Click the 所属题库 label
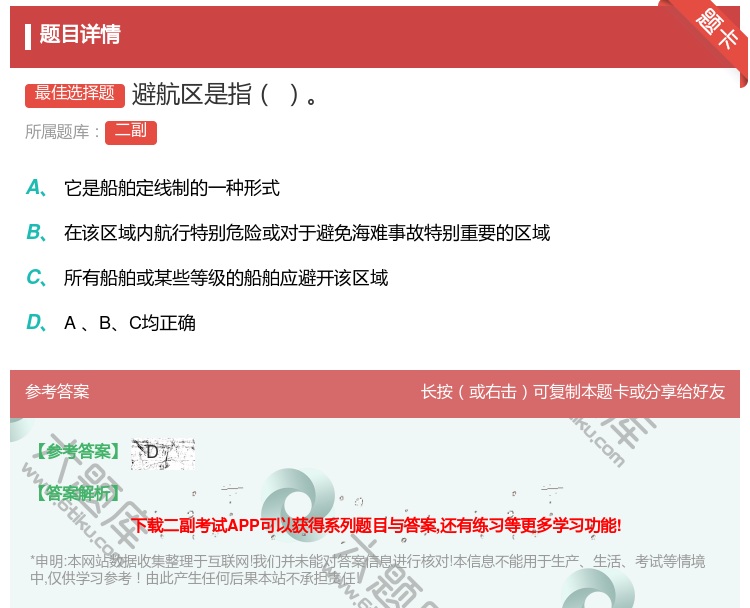The image size is (750, 608). point(62,132)
